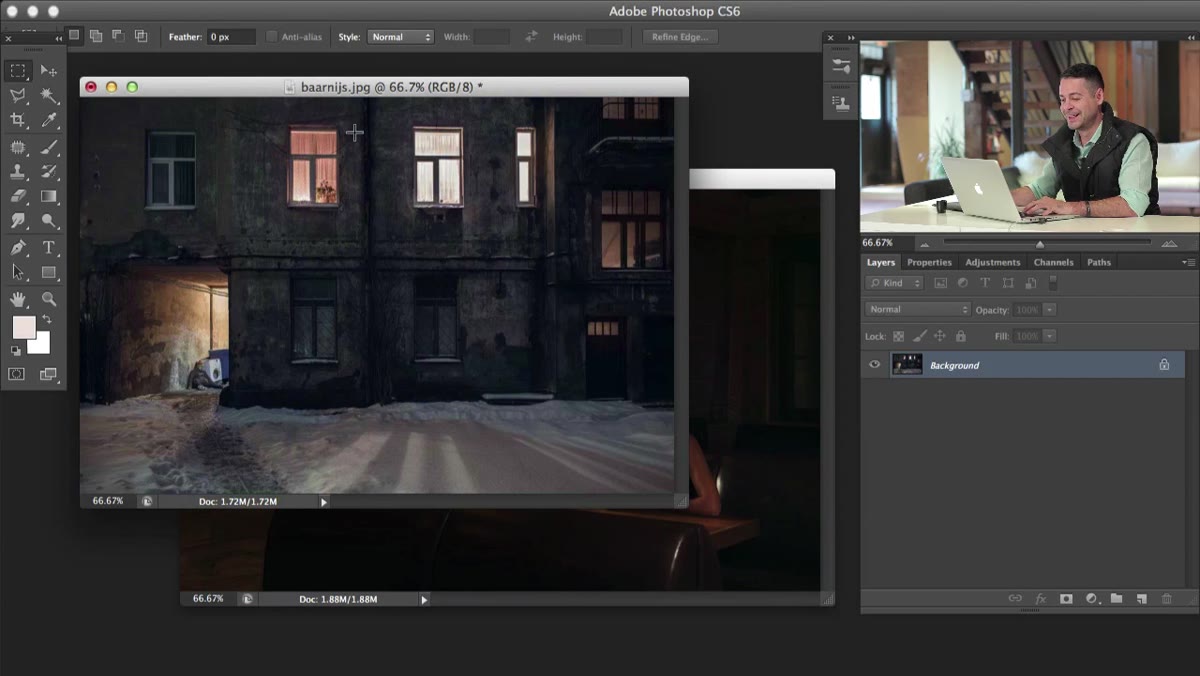Switch to the Layers tab
This screenshot has height=676, width=1200.
coord(881,262)
